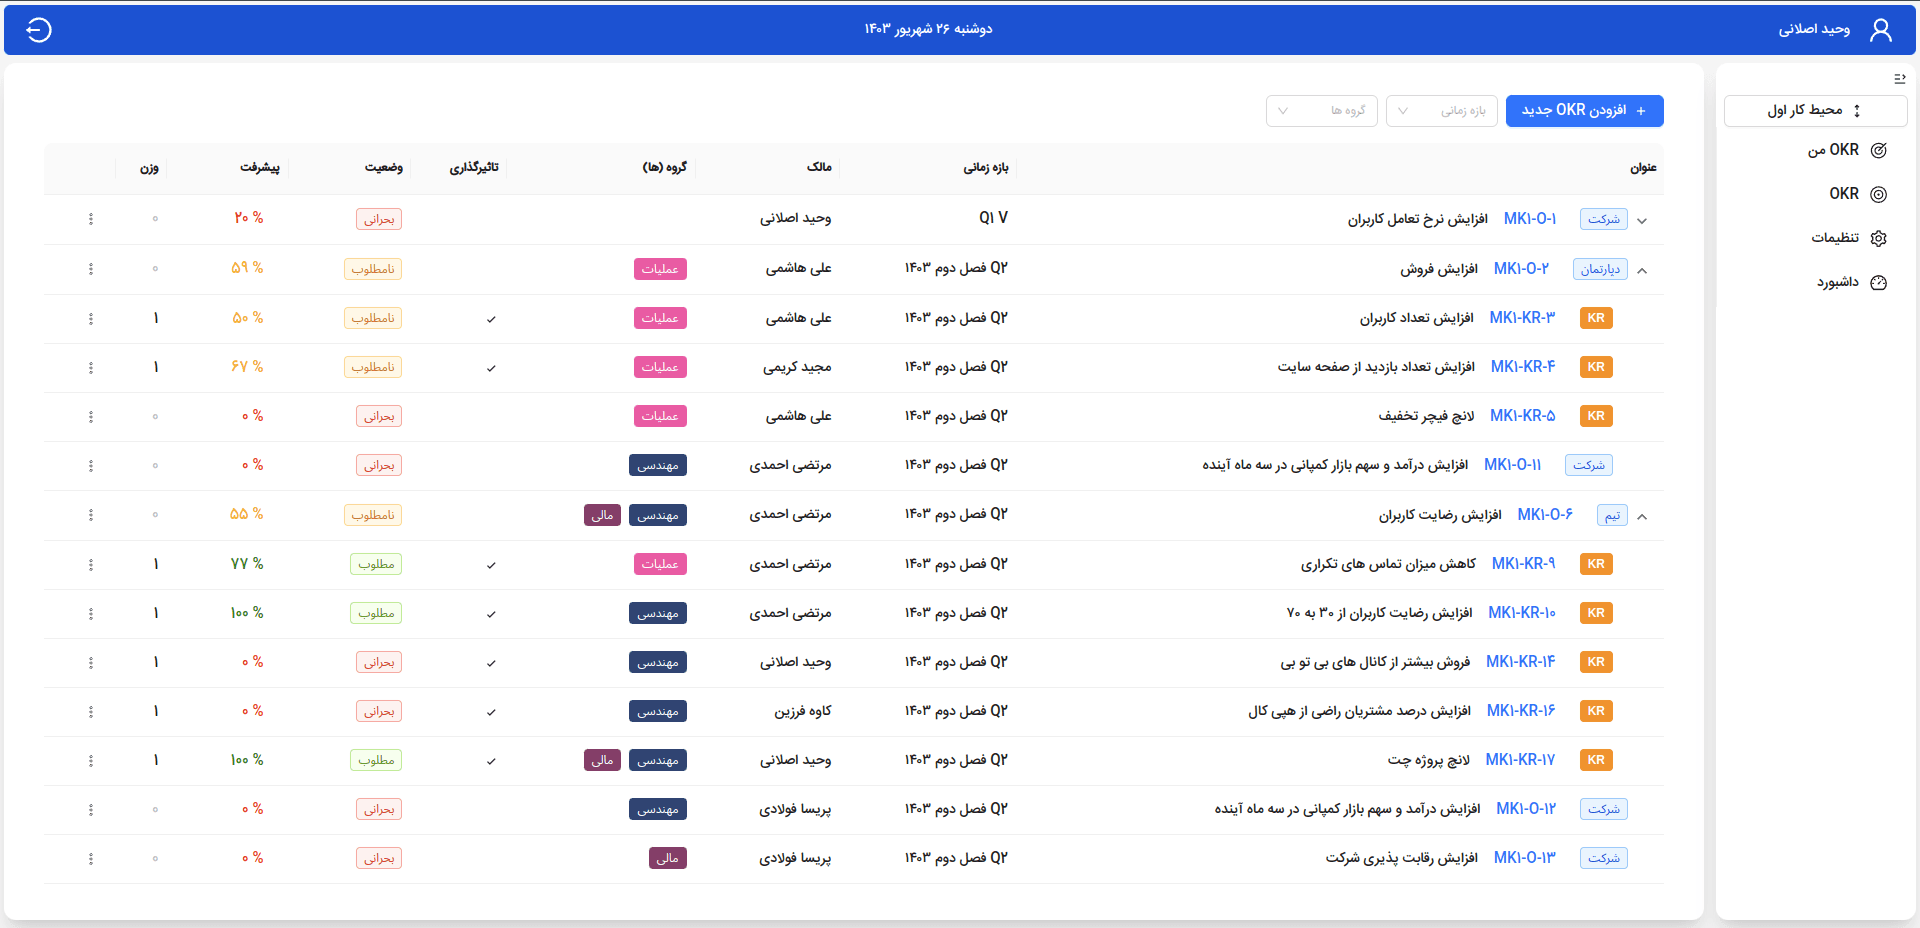
Task: Click the target icon next to OKR من
Action: pos(1879,150)
